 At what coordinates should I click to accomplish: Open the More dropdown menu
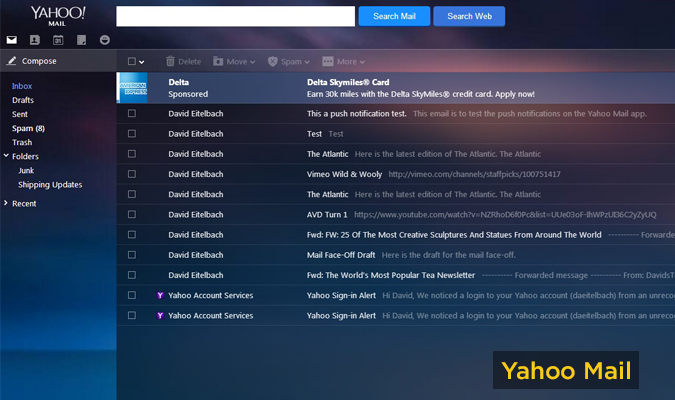(x=362, y=62)
